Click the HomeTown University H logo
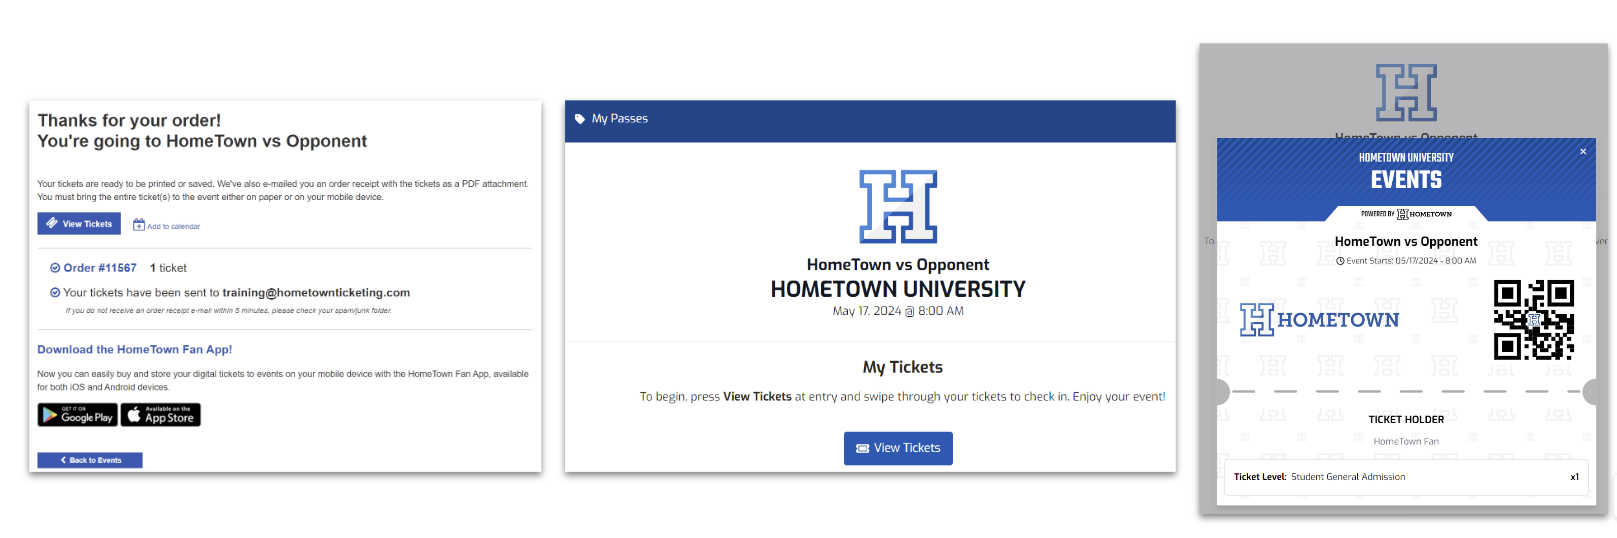Screen dimensions: 1617x538 coord(898,207)
